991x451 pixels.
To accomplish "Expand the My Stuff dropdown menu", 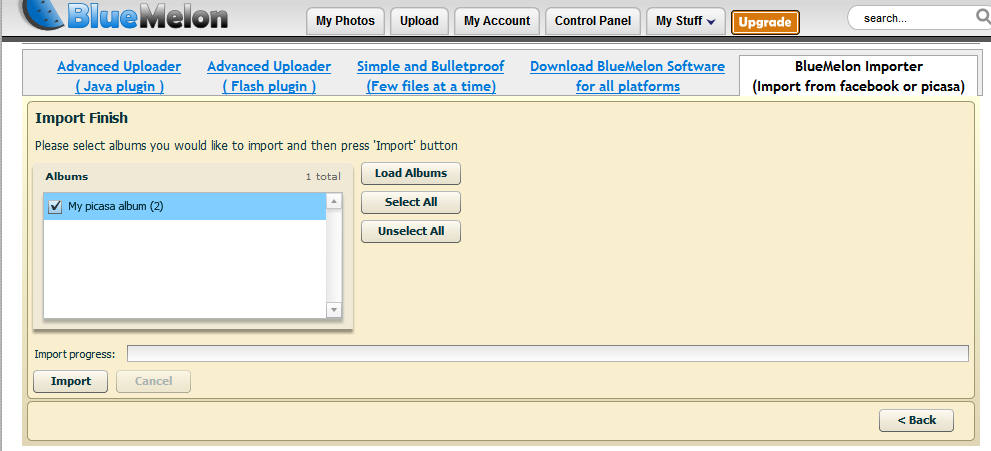I will coord(685,21).
